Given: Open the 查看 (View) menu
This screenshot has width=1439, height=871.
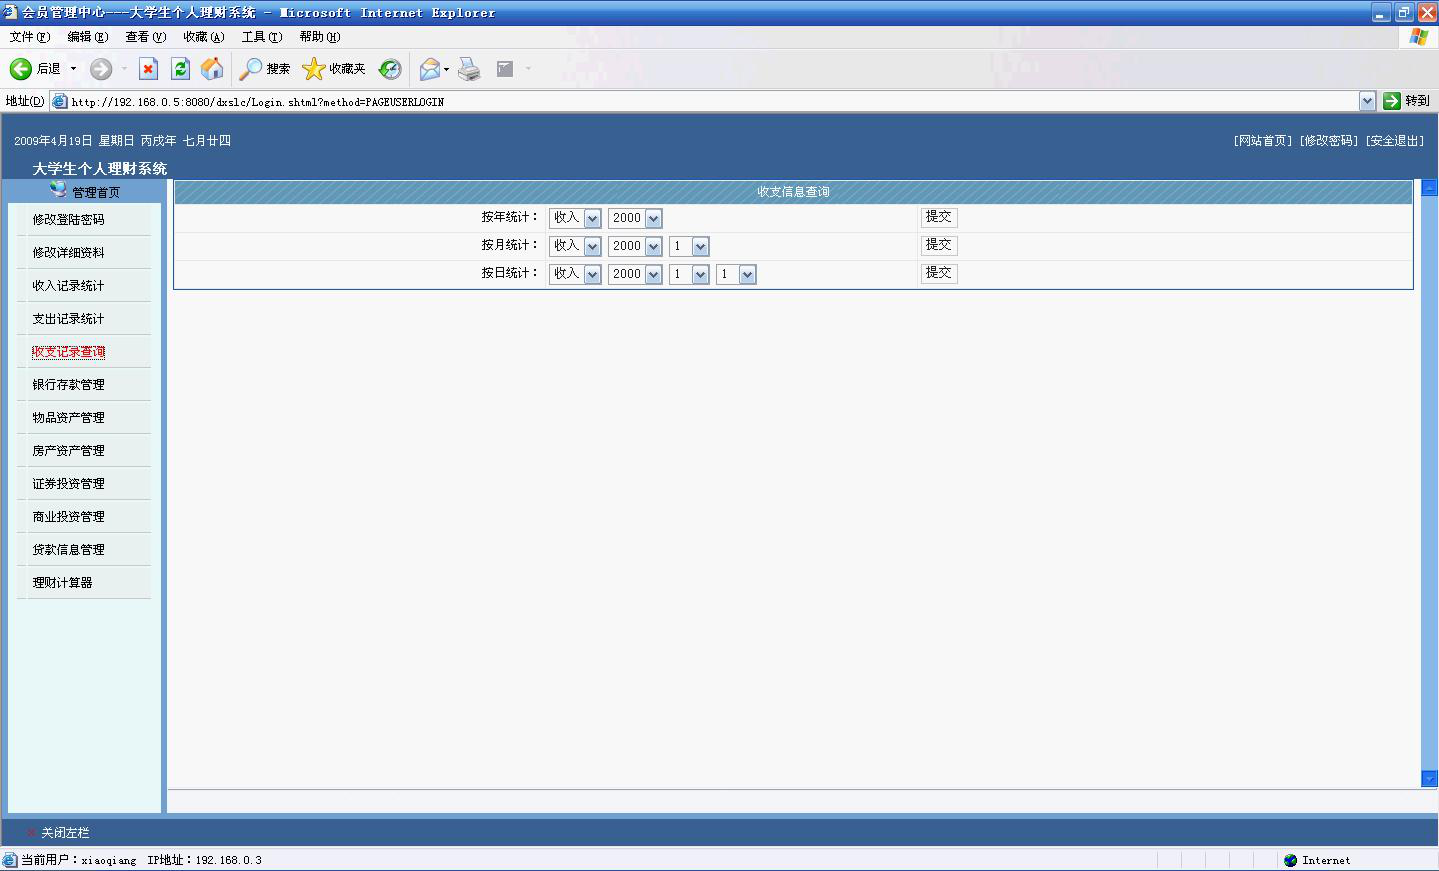Looking at the screenshot, I should 145,37.
